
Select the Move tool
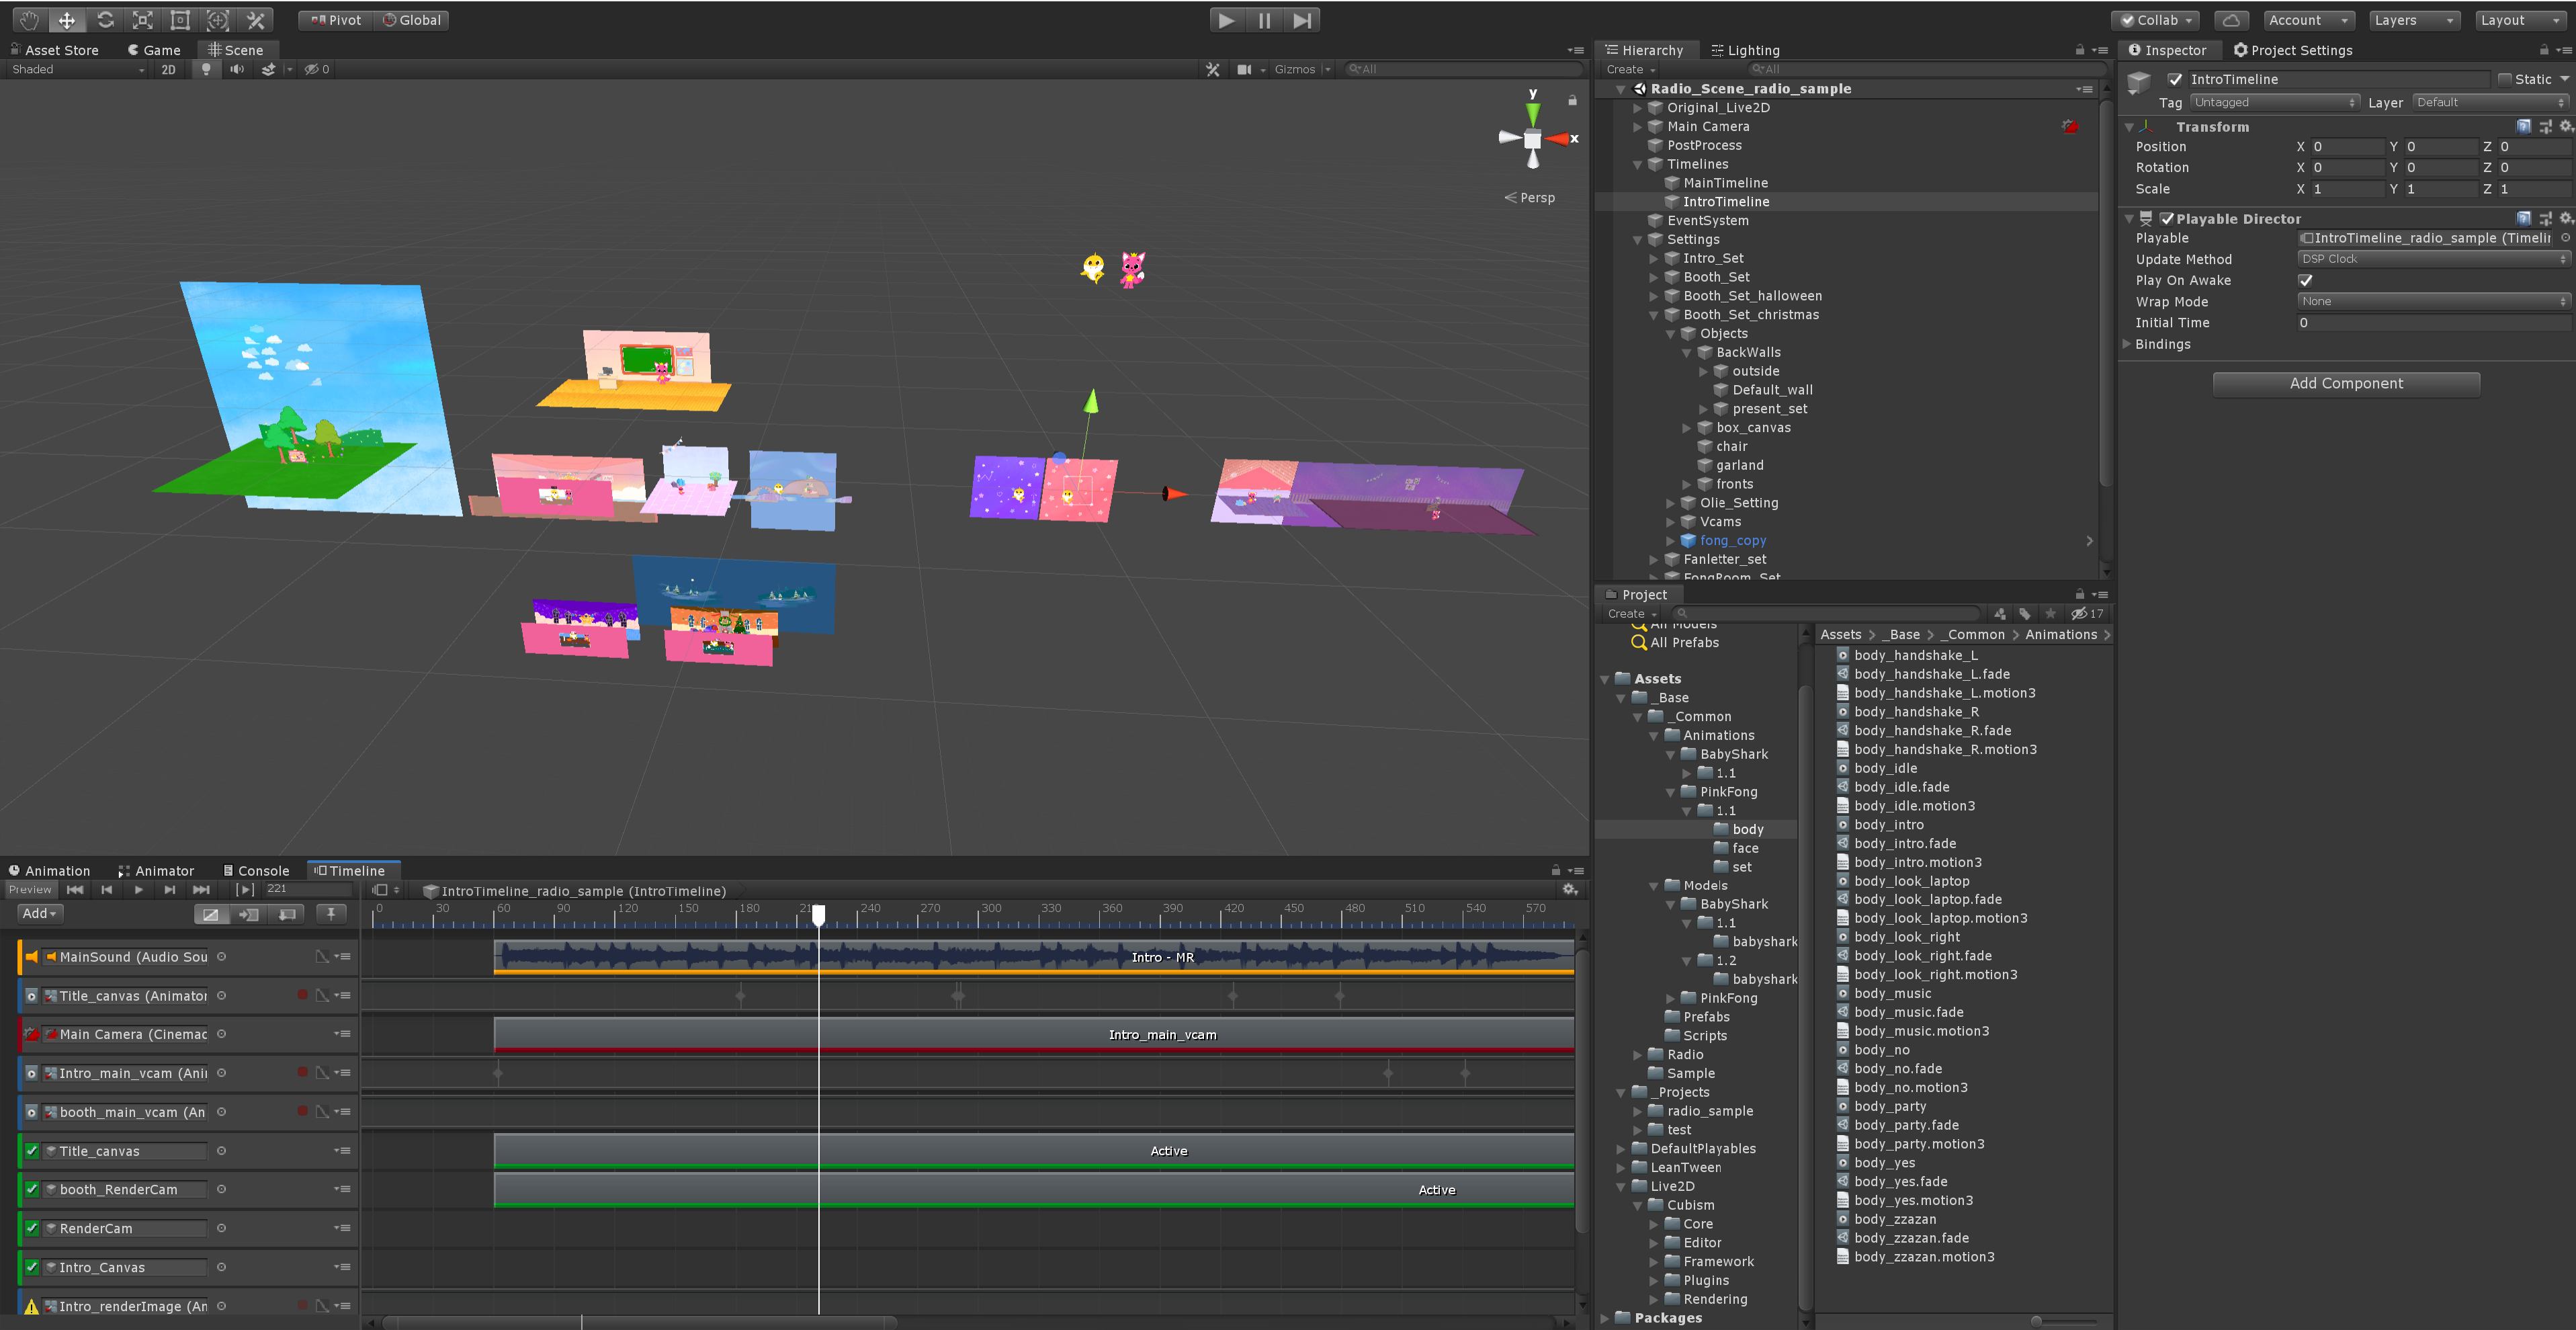coord(67,20)
